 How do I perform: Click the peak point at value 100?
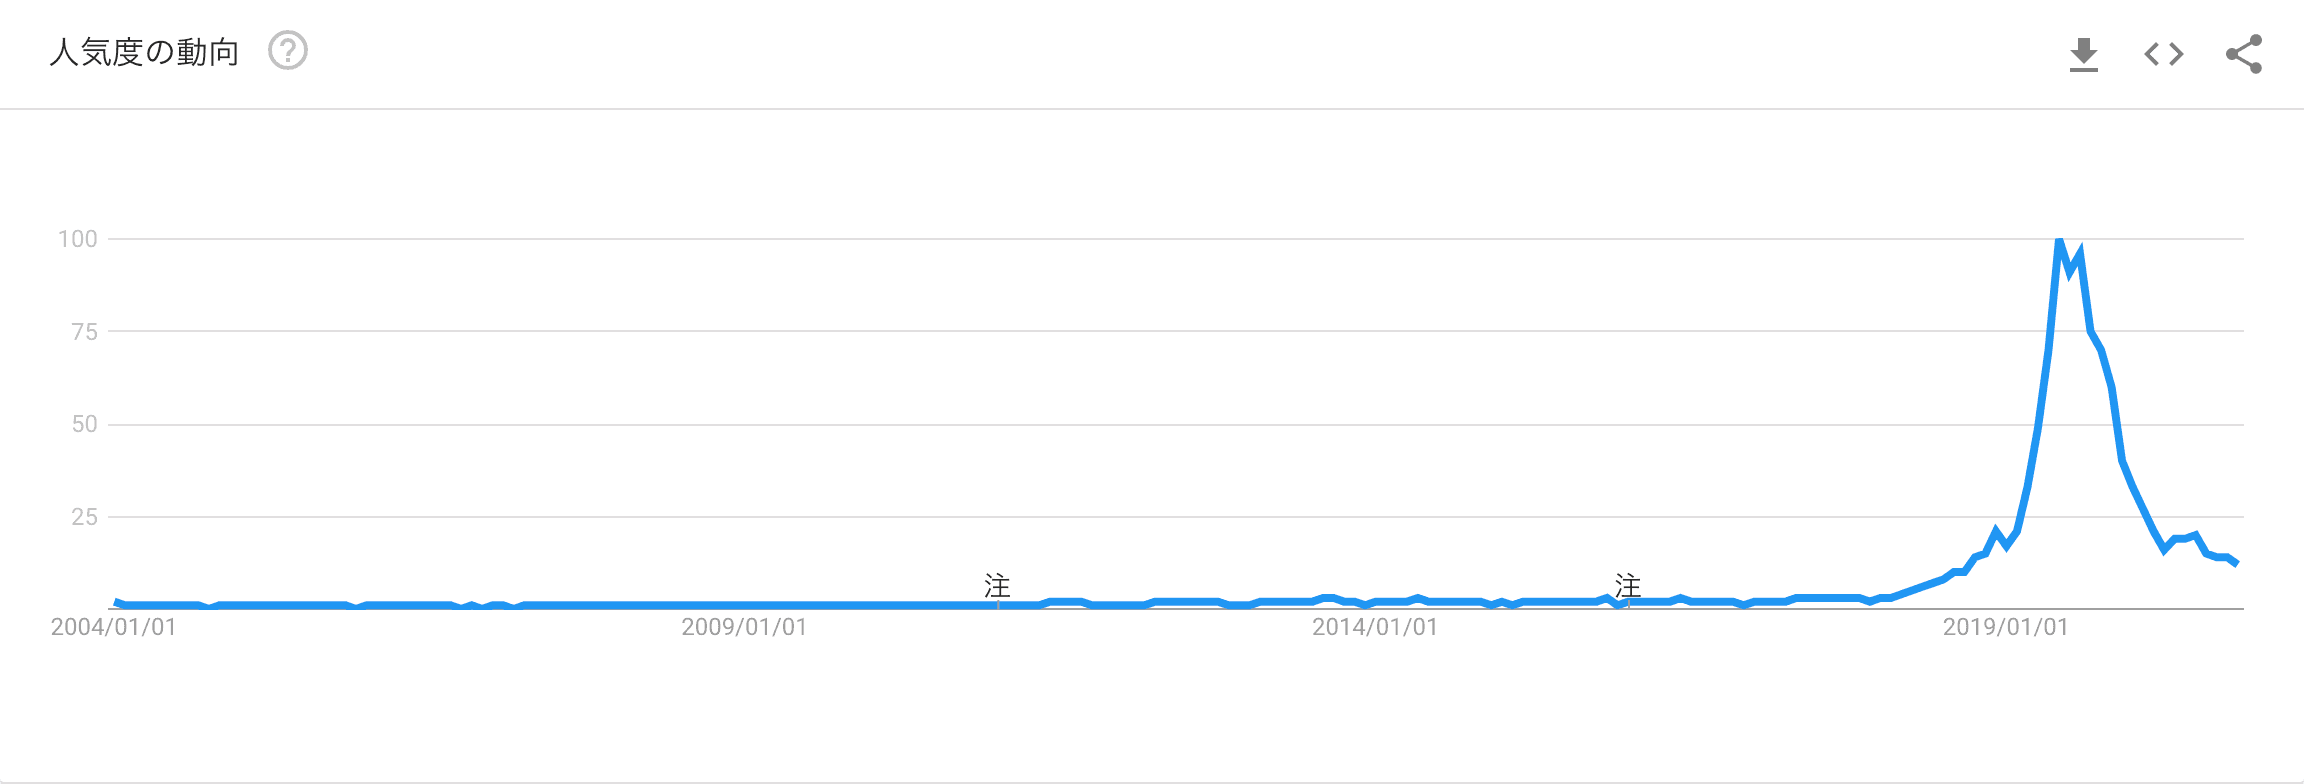coord(2059,240)
